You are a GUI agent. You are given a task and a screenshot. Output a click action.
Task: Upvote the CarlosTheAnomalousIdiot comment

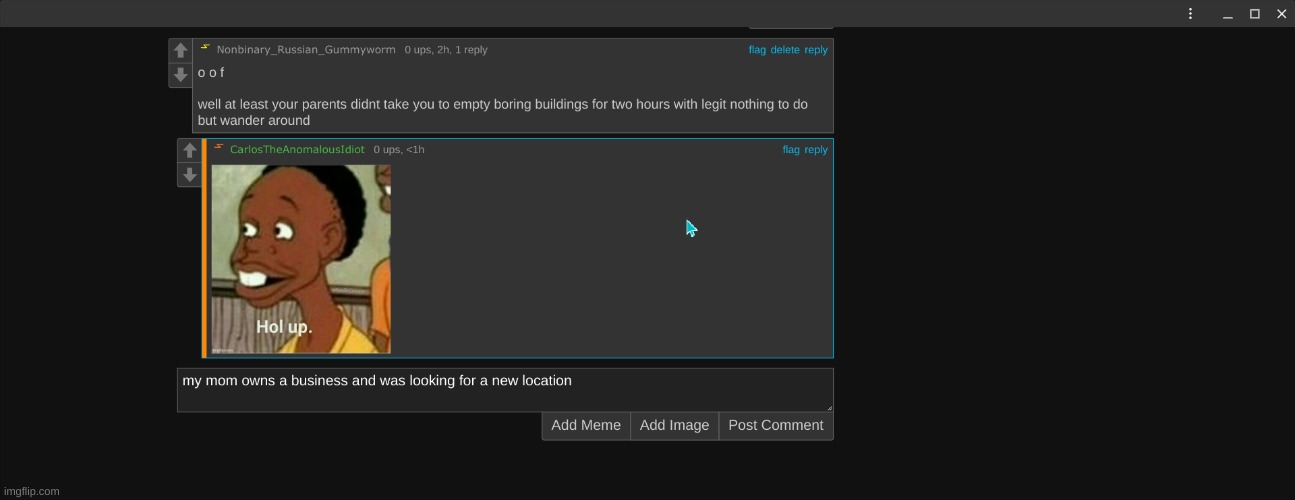coord(189,151)
